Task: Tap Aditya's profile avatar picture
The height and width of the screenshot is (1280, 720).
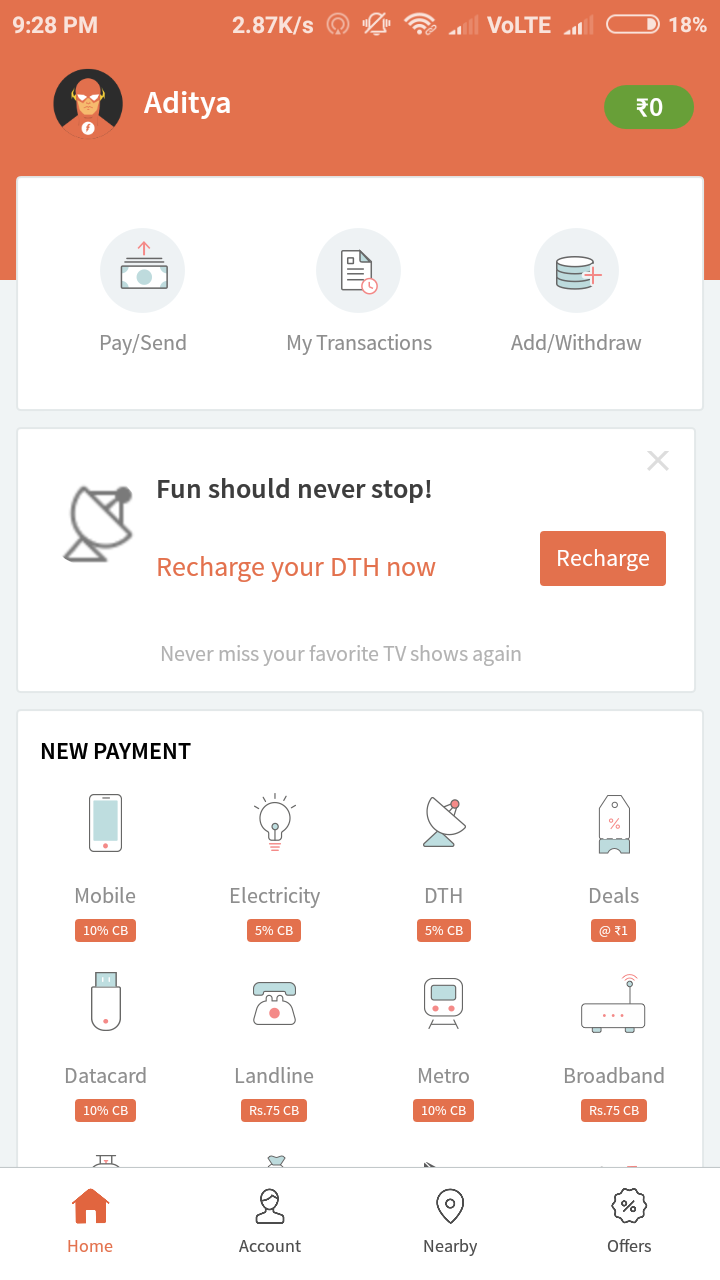Action: coord(88,104)
